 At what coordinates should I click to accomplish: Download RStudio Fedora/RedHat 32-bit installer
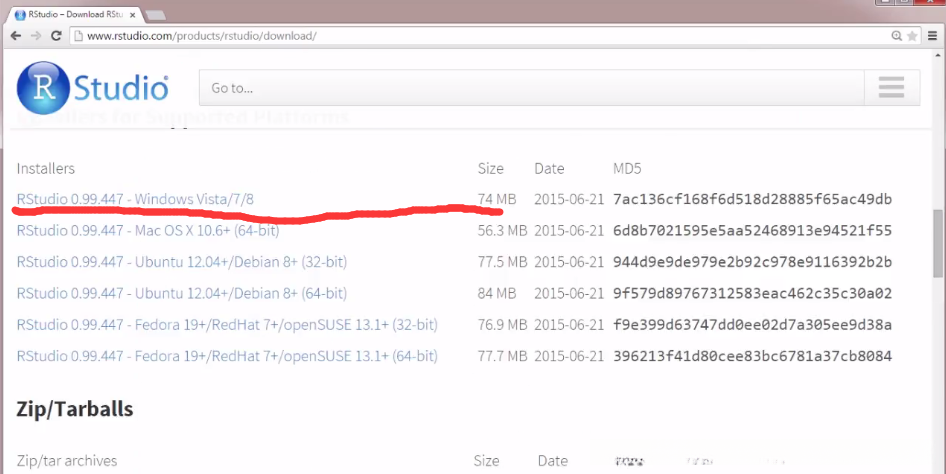tap(227, 324)
